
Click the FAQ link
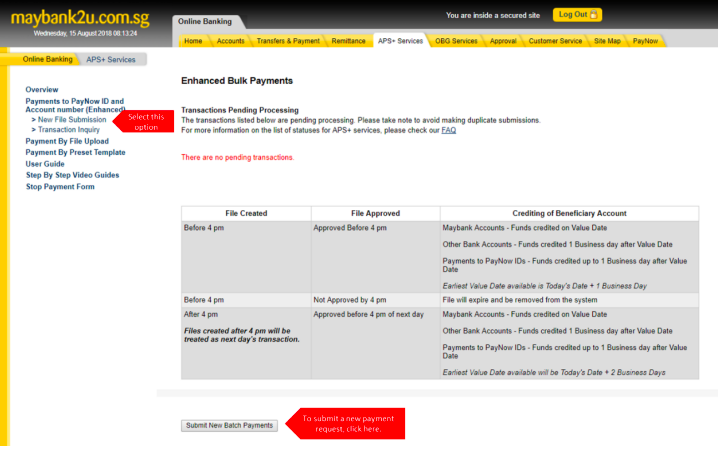(x=449, y=130)
